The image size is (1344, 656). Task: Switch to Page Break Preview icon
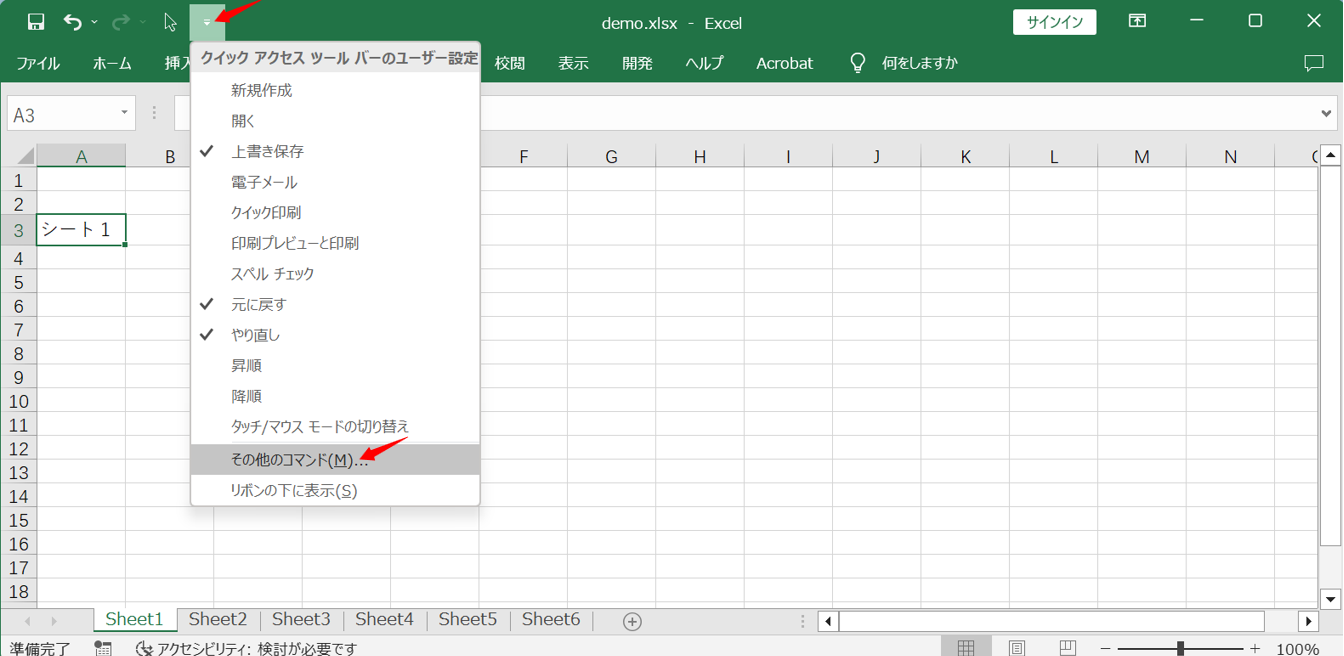pyautogui.click(x=1068, y=648)
